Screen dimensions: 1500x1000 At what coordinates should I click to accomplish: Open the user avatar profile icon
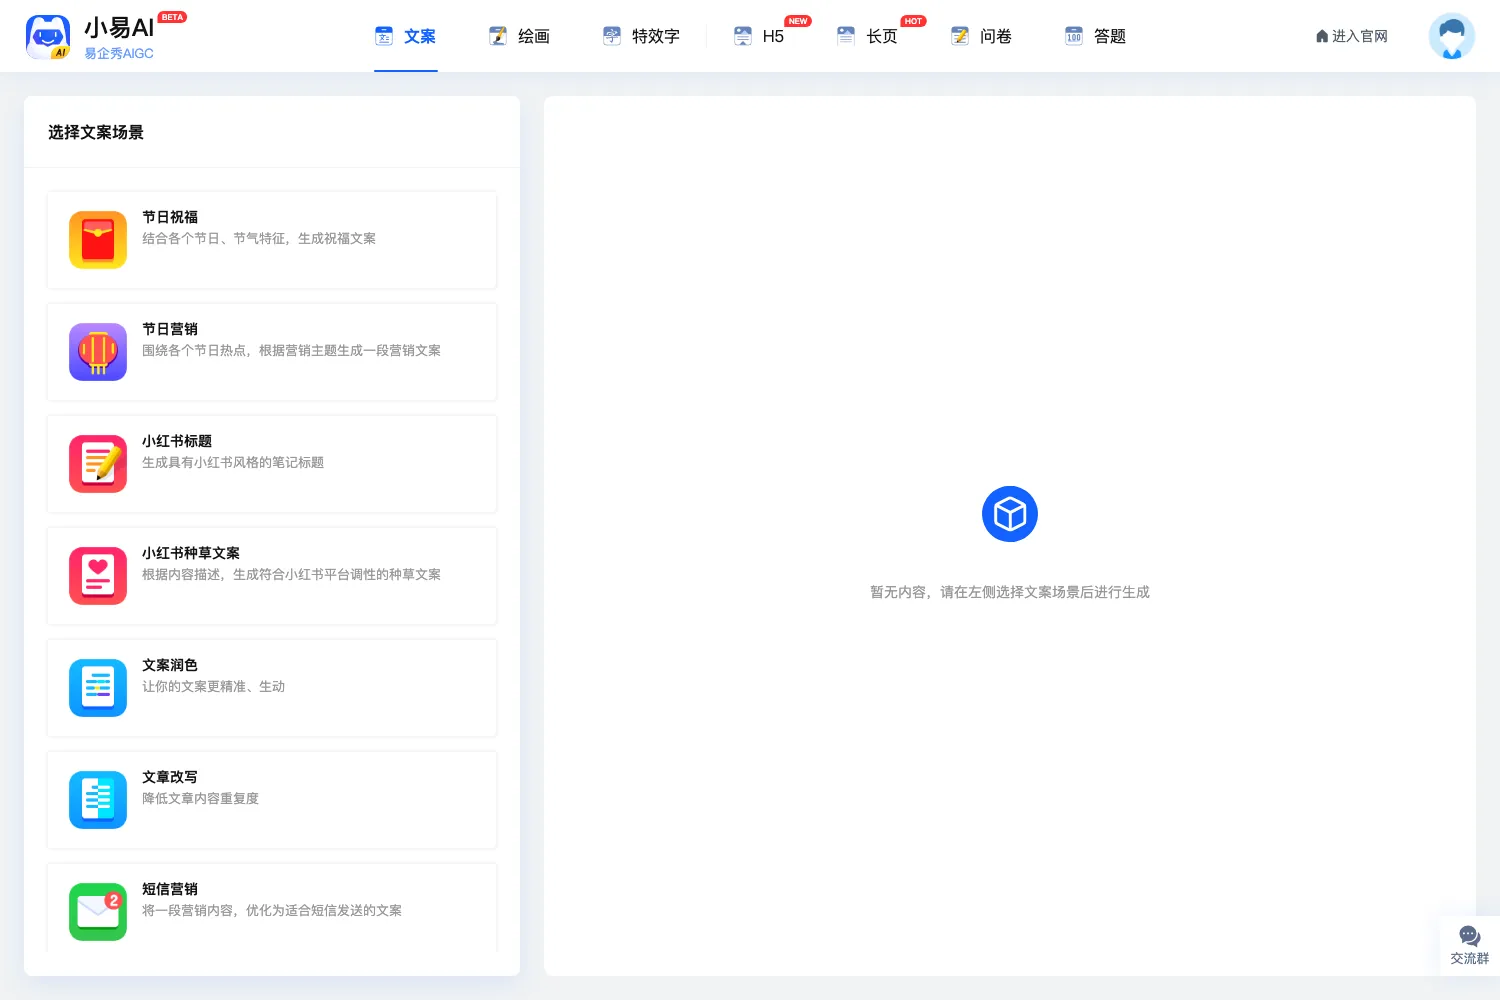point(1452,36)
